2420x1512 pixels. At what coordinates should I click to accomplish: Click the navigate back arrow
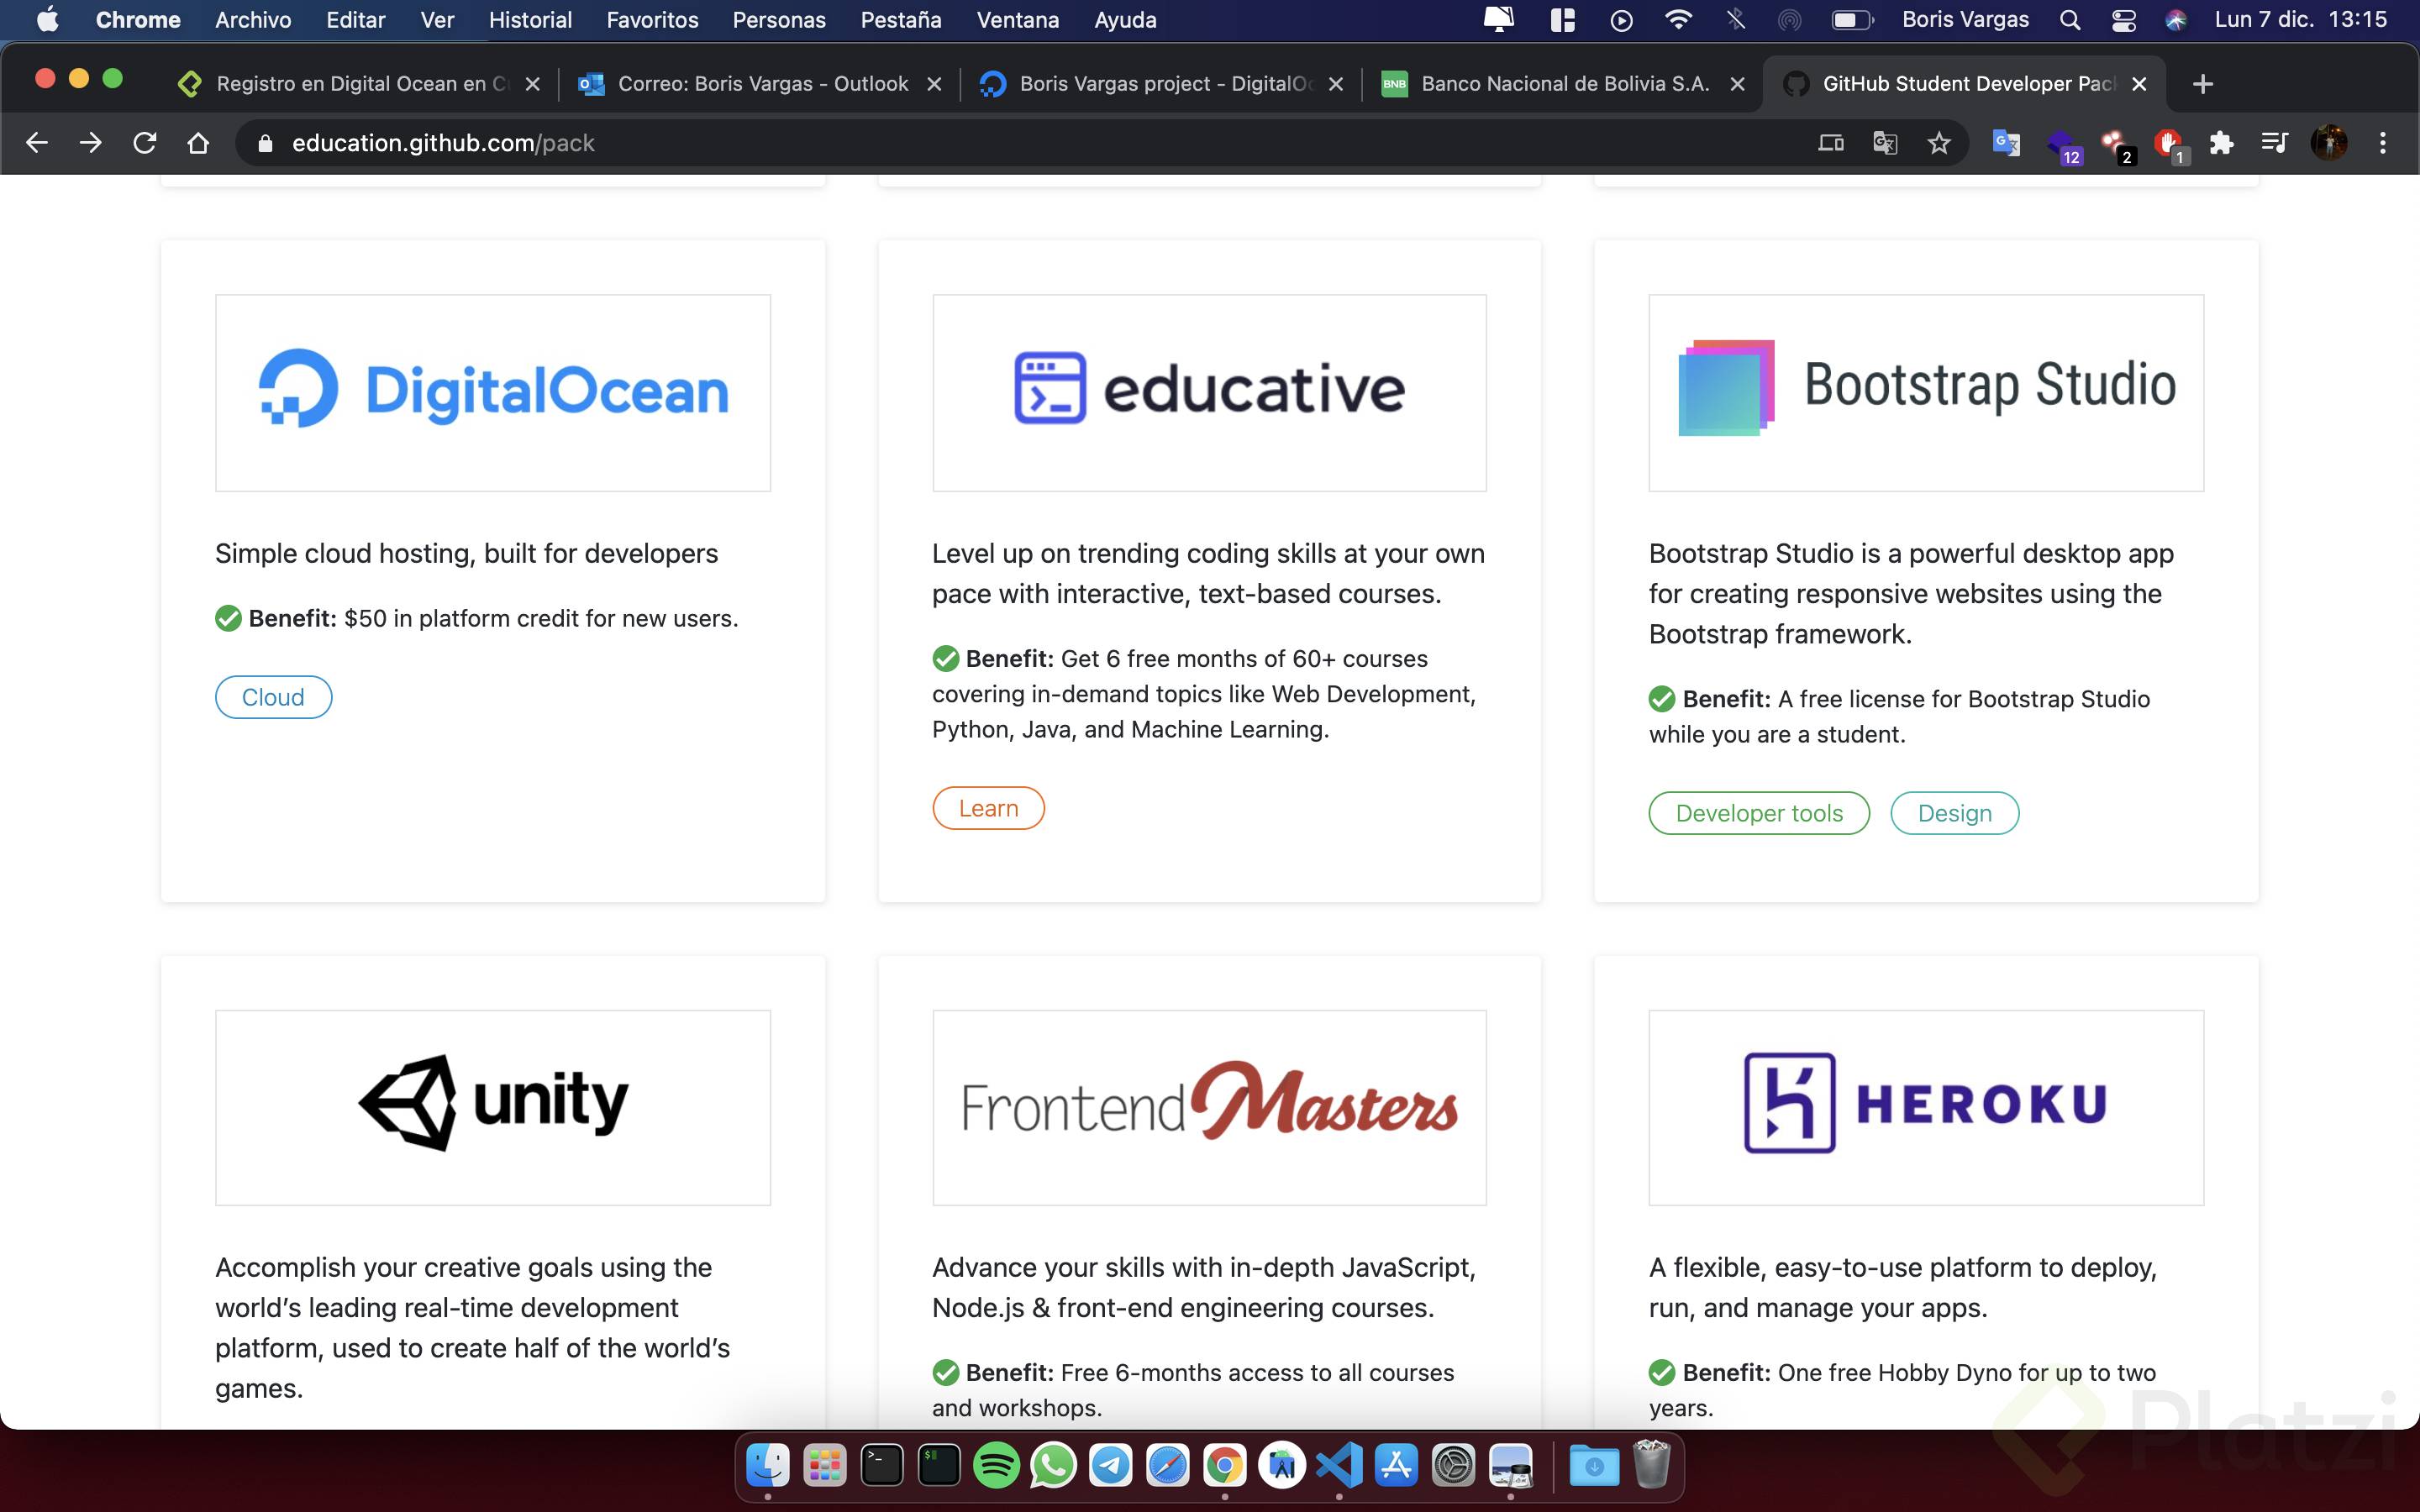(x=37, y=143)
